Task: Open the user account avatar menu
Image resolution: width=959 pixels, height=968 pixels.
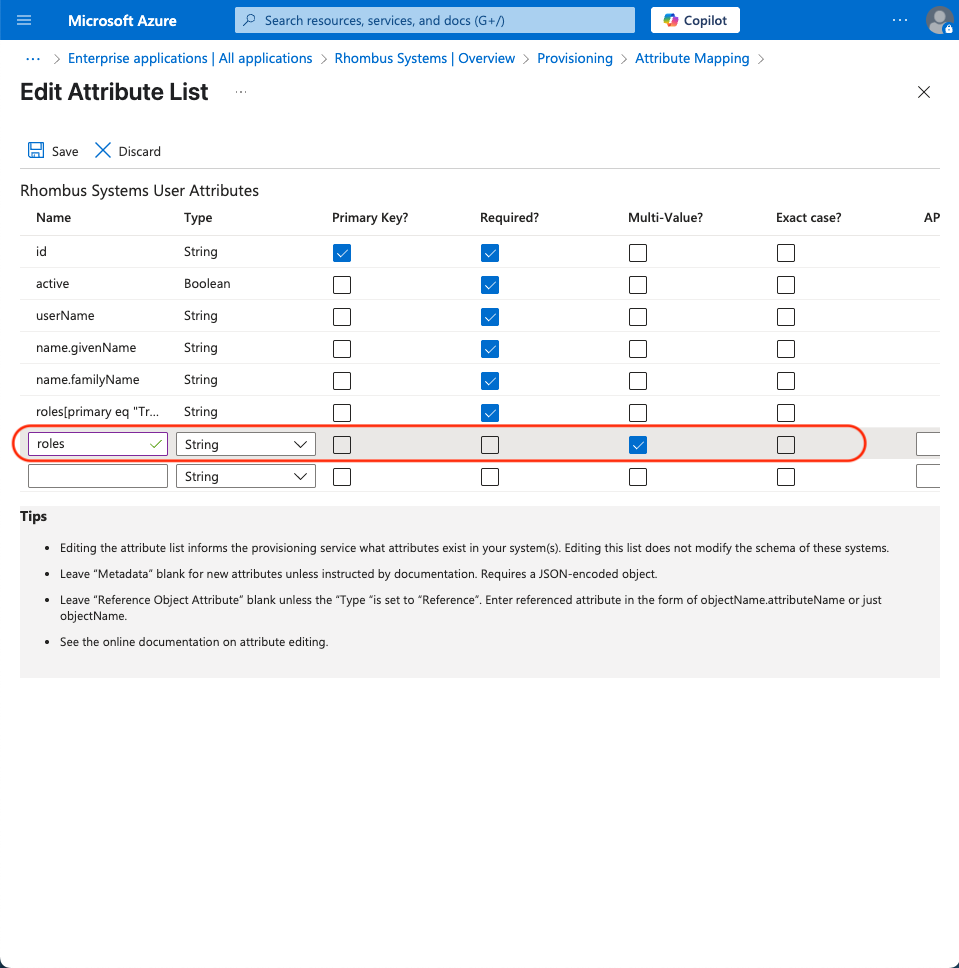Action: 939,20
